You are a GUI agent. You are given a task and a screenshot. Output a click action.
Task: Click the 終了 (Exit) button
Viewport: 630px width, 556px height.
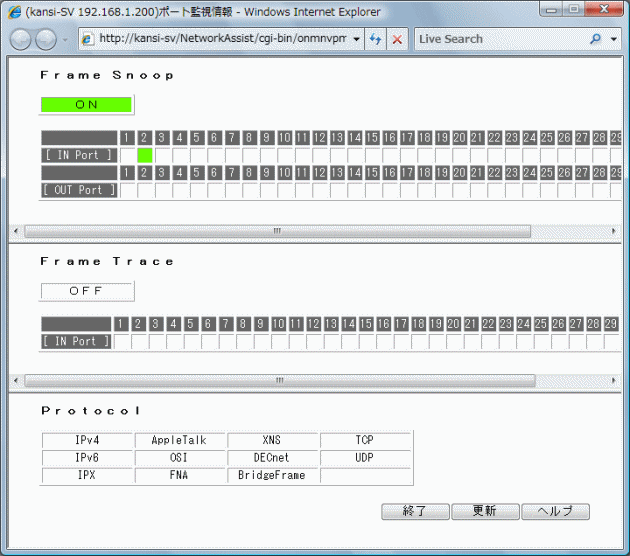(x=415, y=511)
